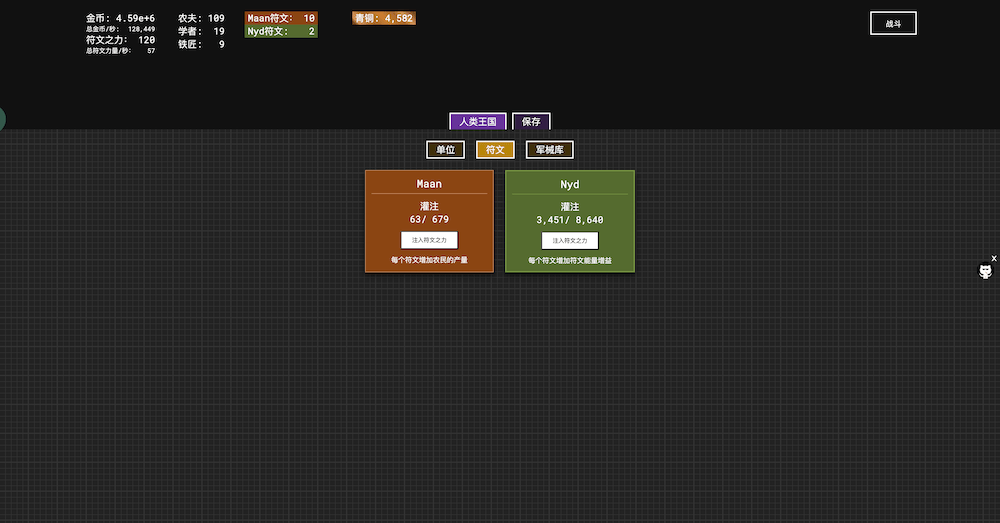Click the 青铜 bronze resource badge
The image size is (1000, 523).
(383, 18)
